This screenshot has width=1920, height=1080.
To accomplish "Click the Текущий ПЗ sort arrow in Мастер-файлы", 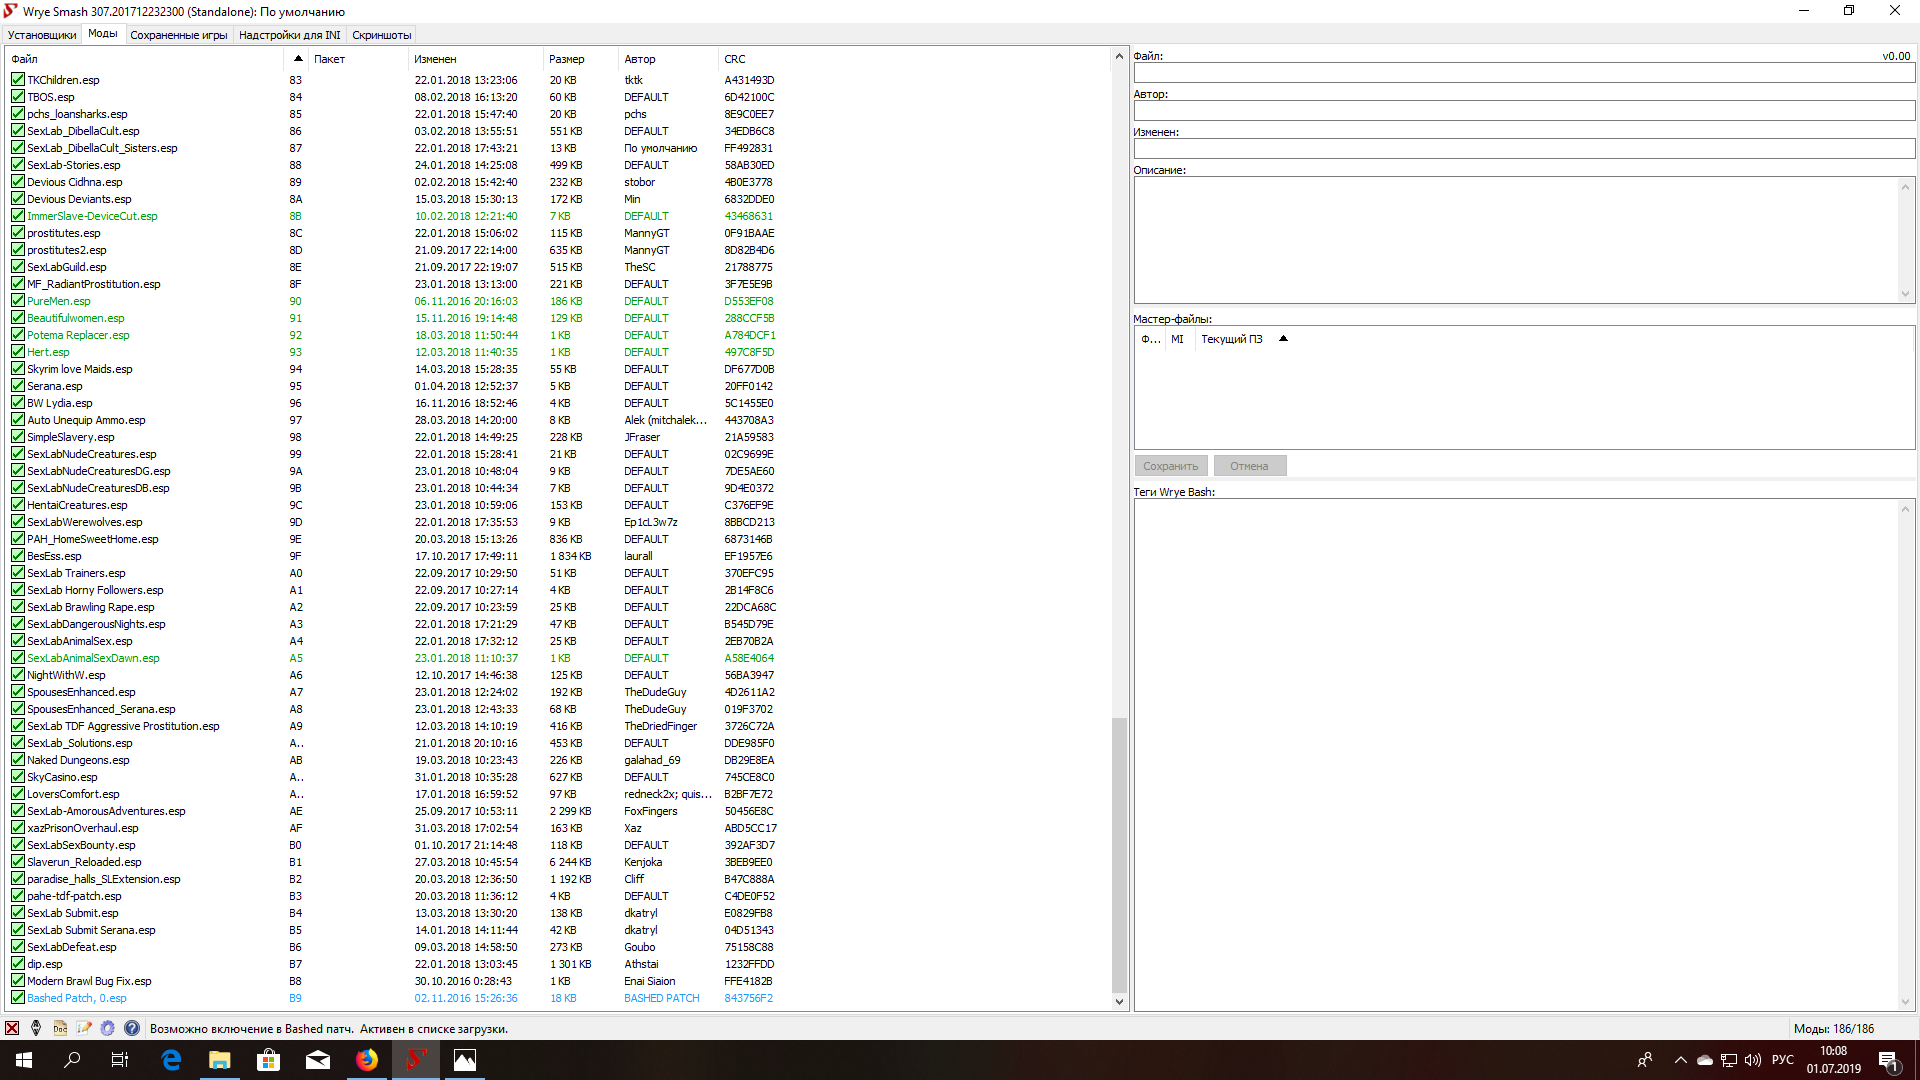I will (1283, 339).
